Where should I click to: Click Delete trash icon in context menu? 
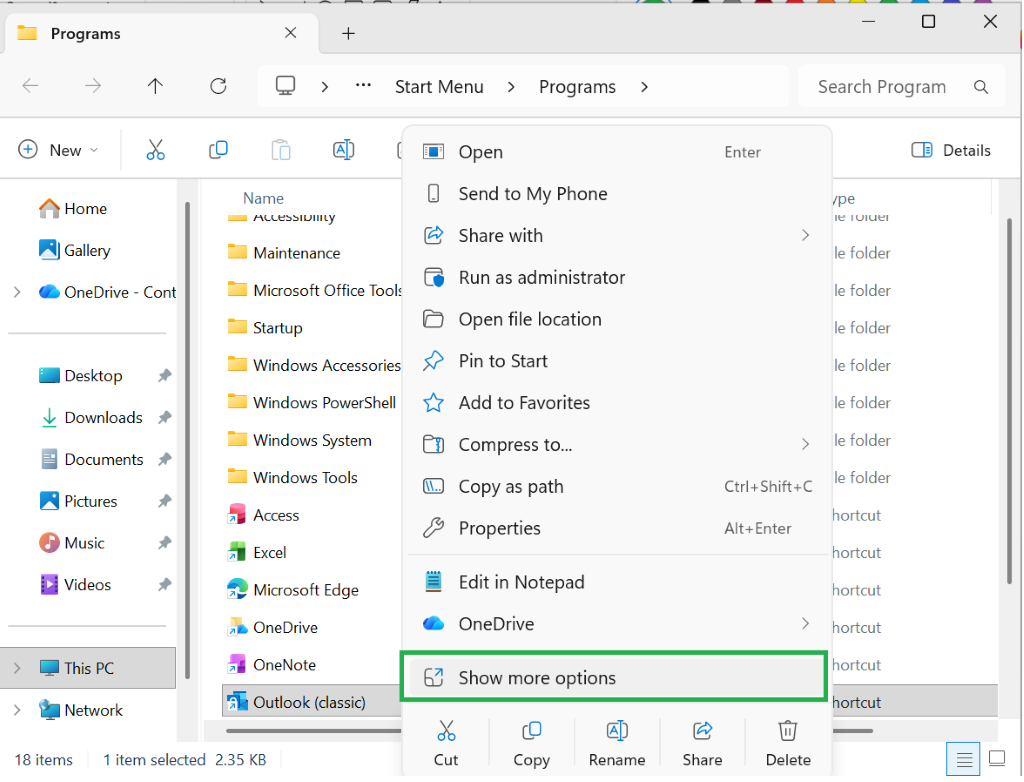point(788,743)
